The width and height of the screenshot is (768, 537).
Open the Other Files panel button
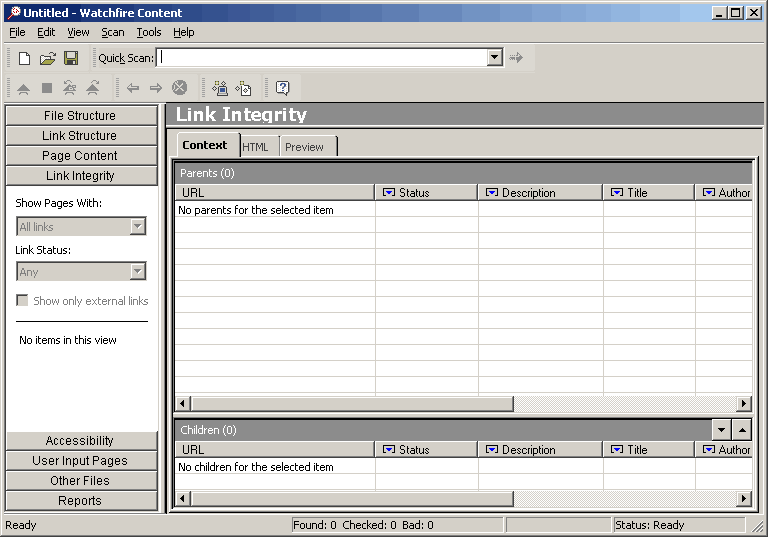point(81,481)
